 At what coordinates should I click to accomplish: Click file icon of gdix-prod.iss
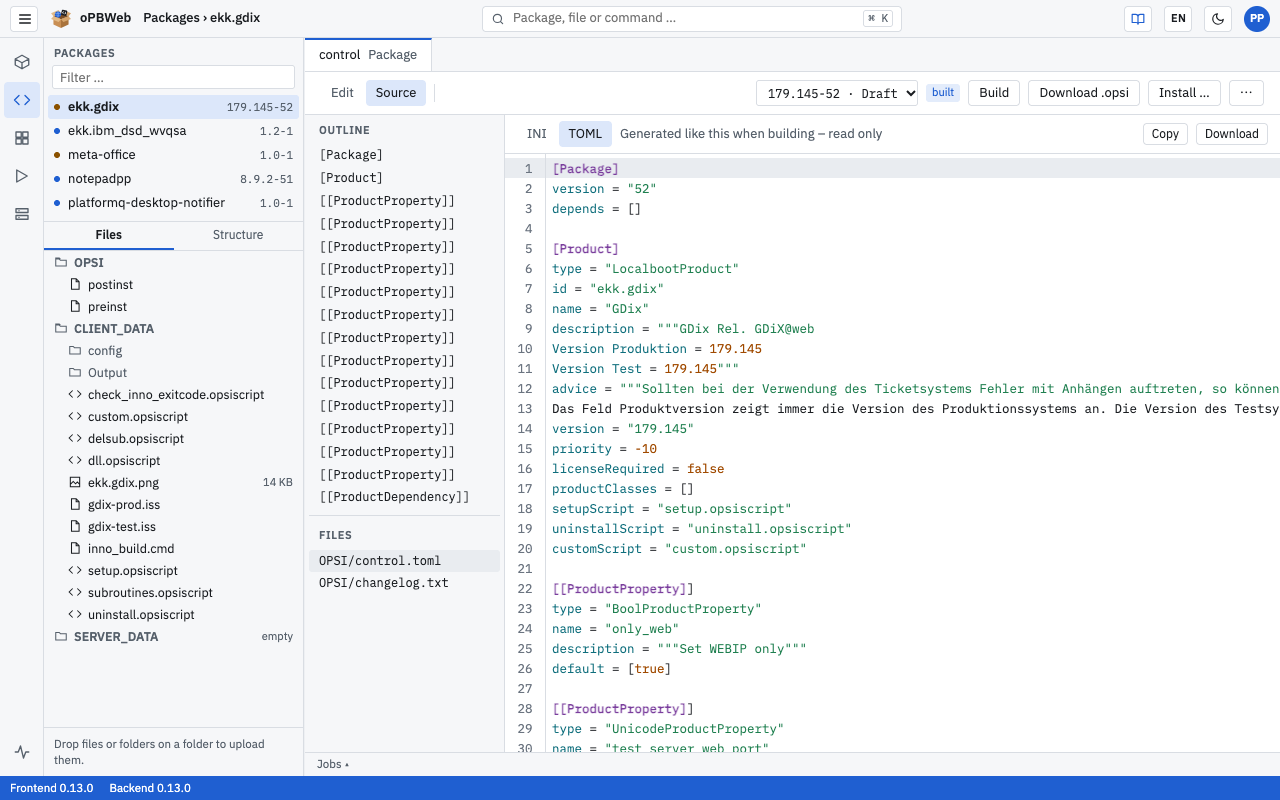point(75,505)
